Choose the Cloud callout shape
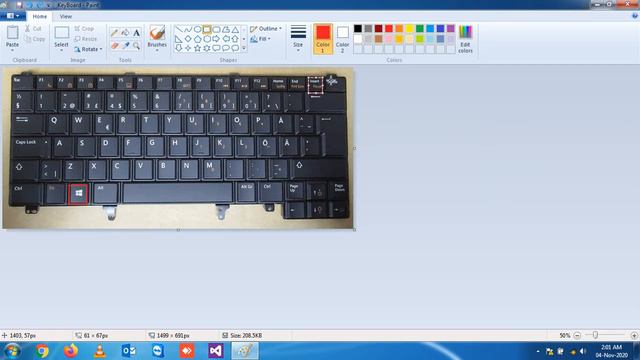 pyautogui.click(x=235, y=48)
